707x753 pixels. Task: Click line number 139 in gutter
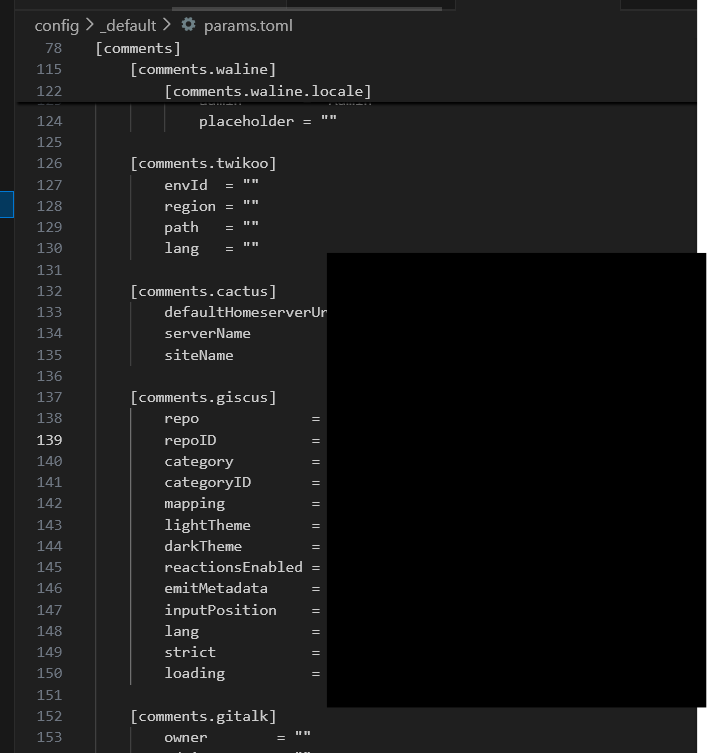[50, 440]
